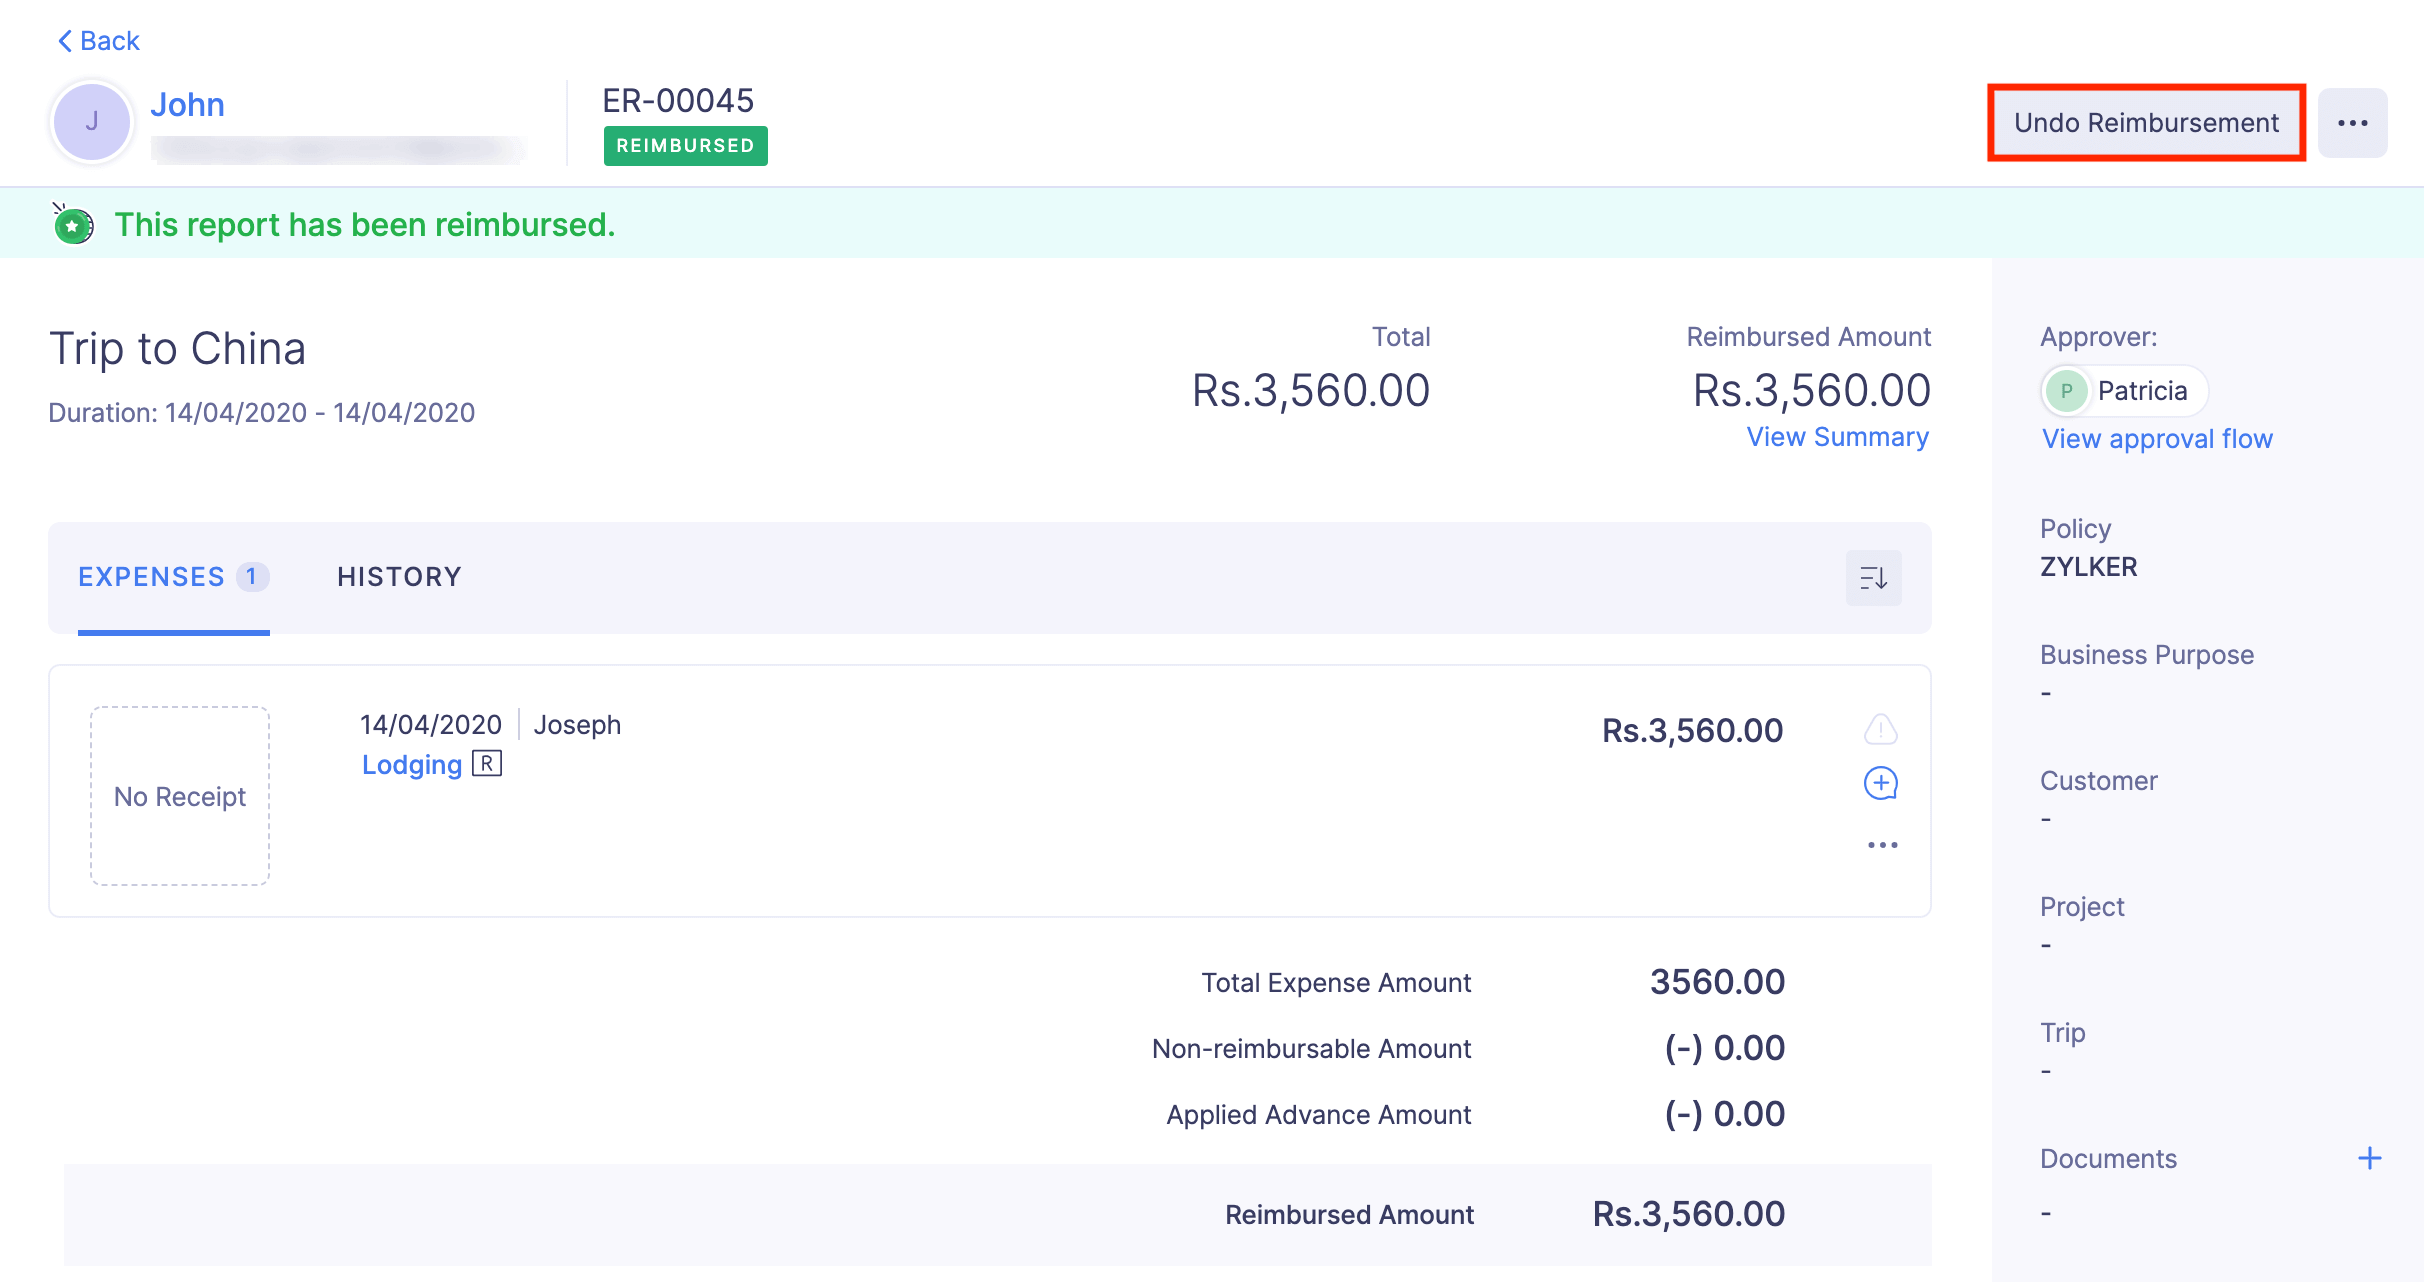
Task: Open the sort icon above the expense list
Action: (1872, 578)
